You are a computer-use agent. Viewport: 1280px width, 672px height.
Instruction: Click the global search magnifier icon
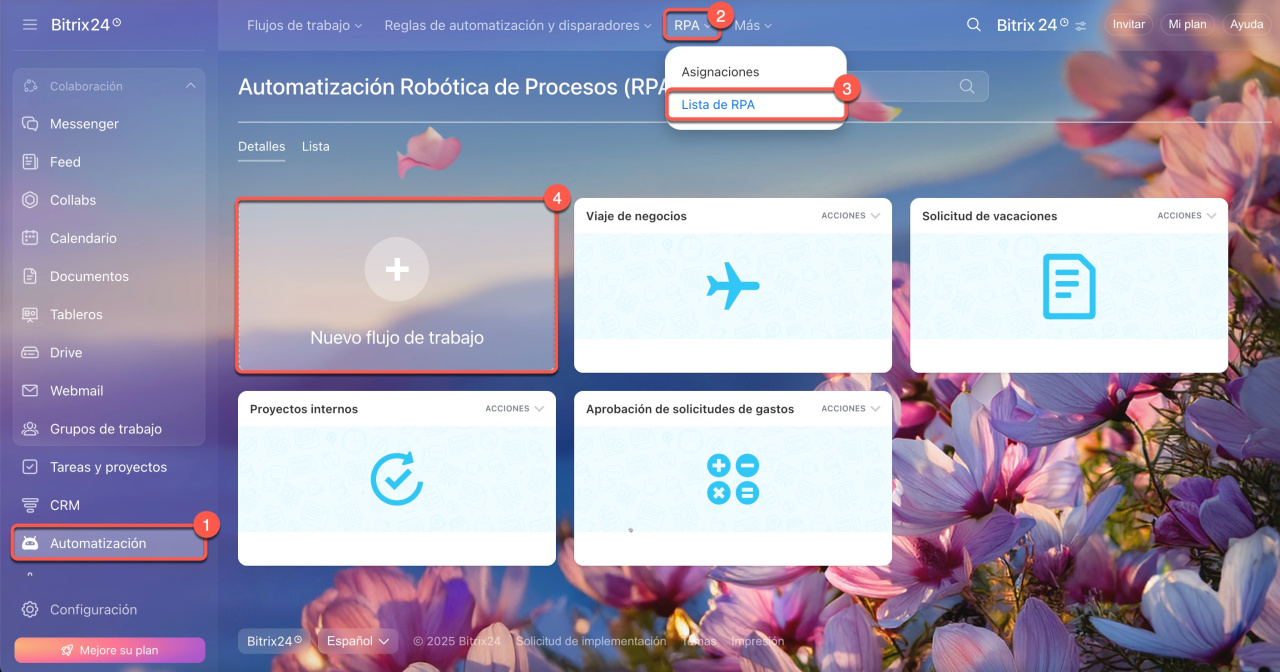pos(973,25)
